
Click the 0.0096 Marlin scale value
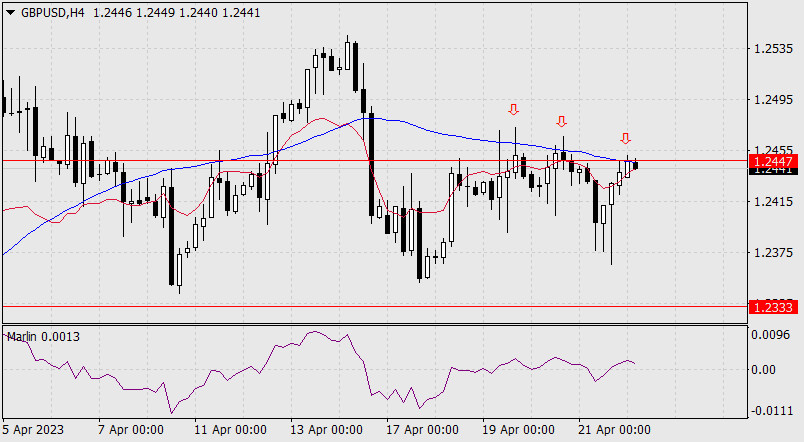click(773, 336)
